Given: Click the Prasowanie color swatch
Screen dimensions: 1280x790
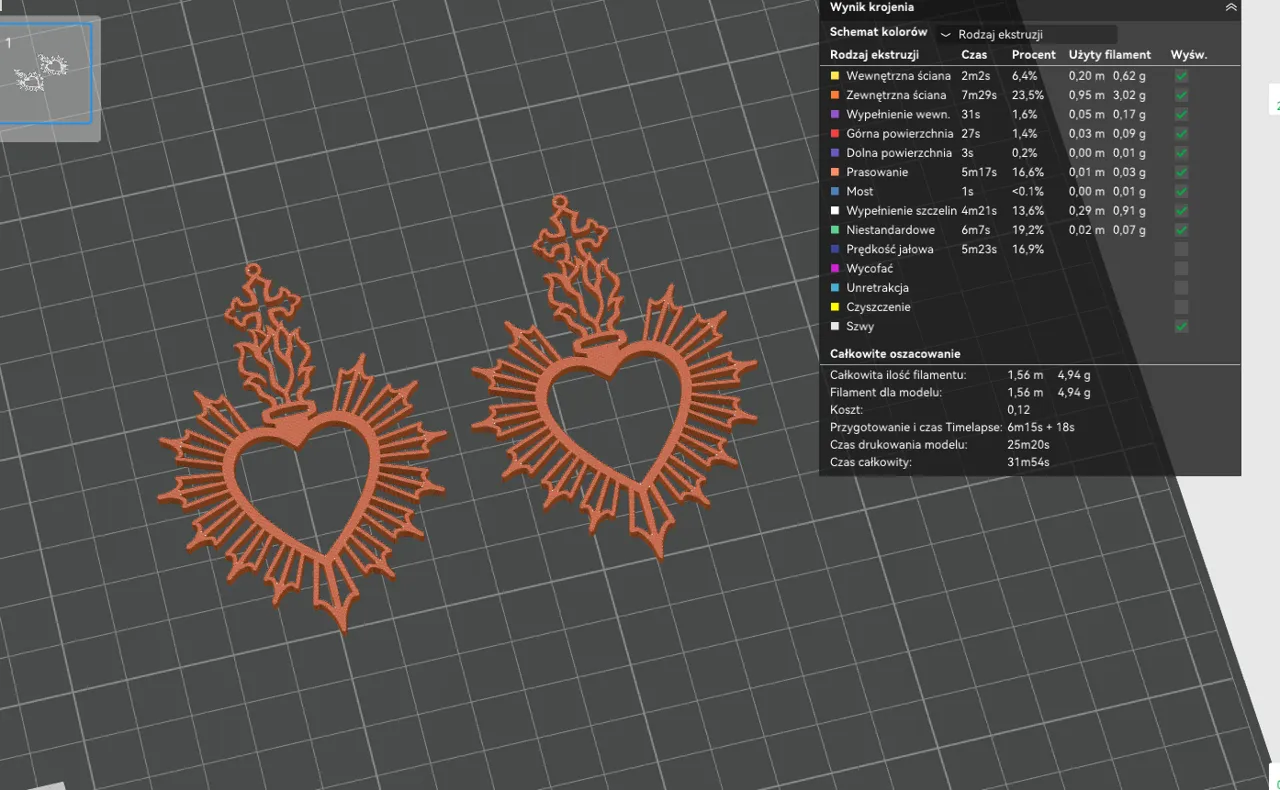Looking at the screenshot, I should (x=835, y=172).
